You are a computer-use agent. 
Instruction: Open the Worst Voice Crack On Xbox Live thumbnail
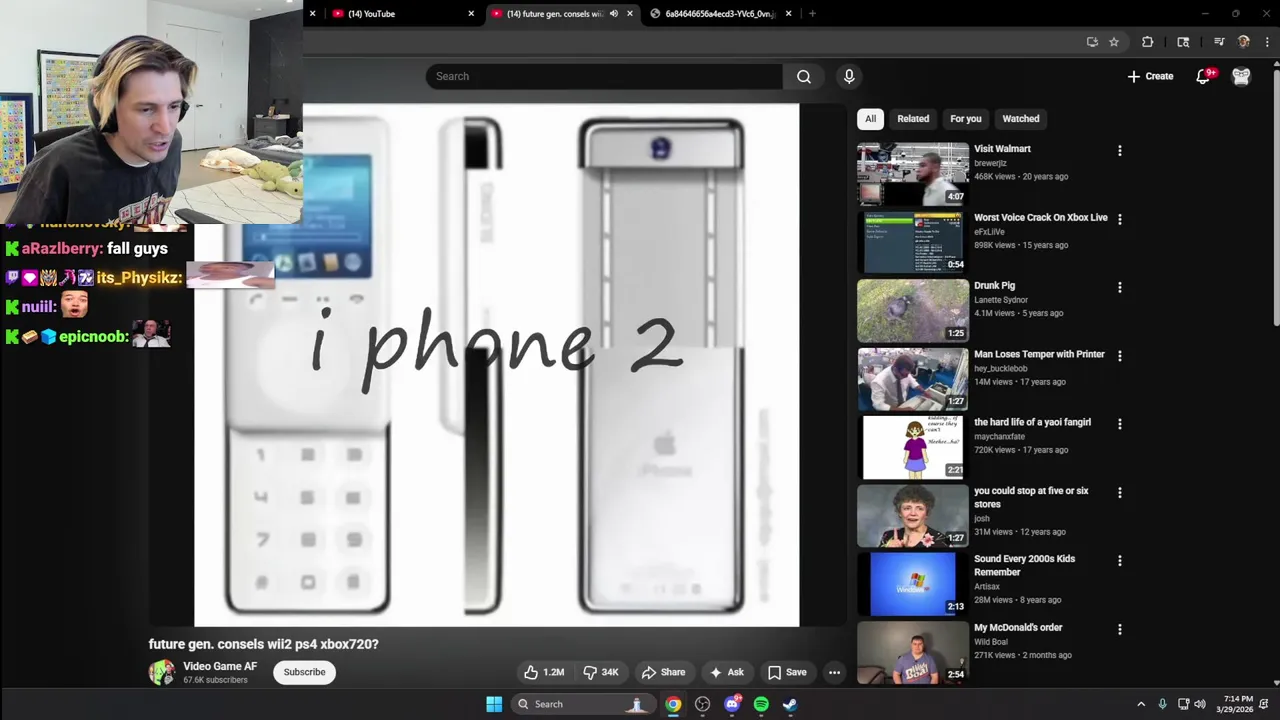913,242
